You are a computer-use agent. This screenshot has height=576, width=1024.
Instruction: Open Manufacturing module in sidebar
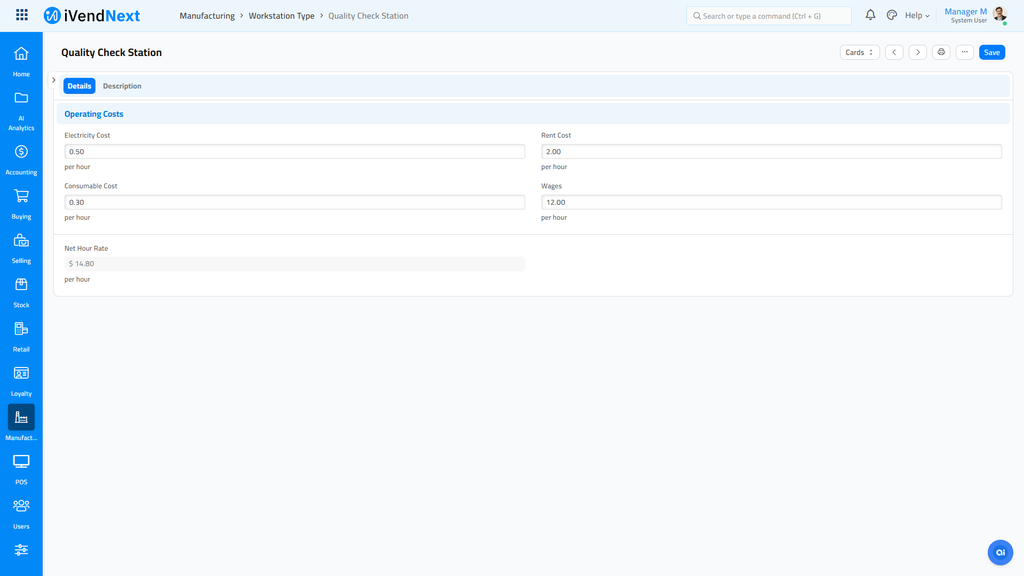21,423
